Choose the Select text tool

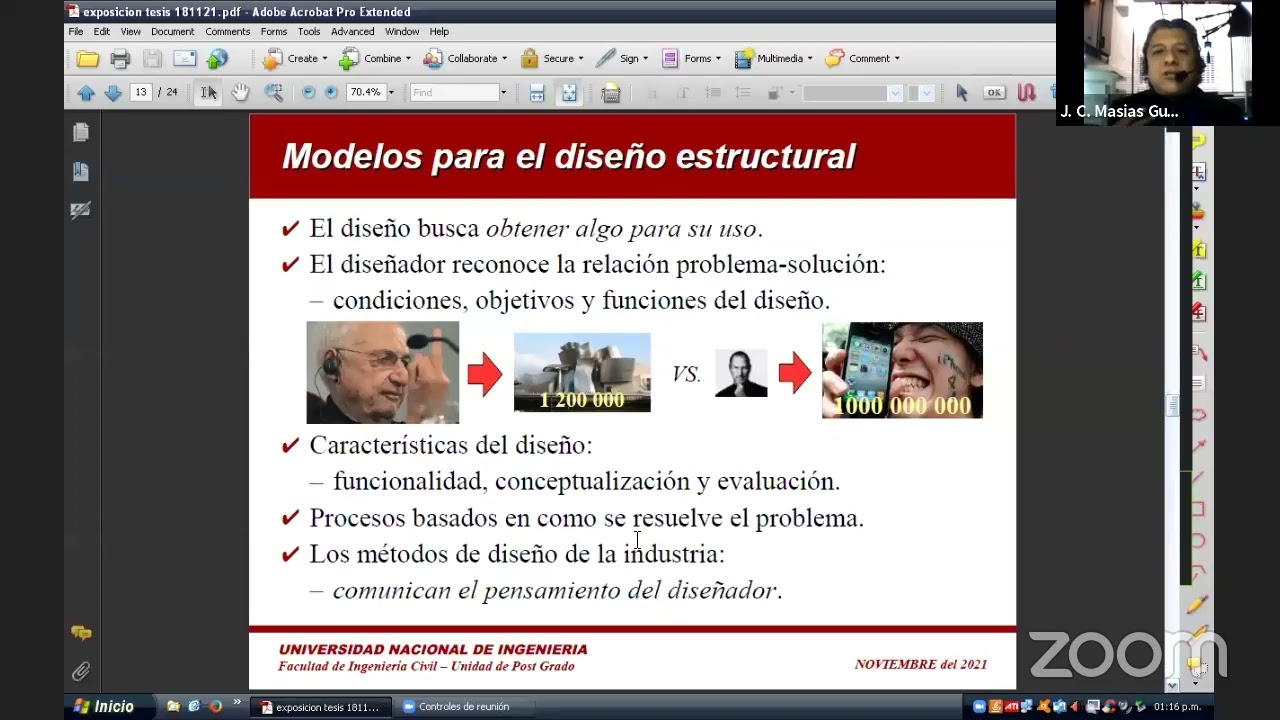pos(208,93)
